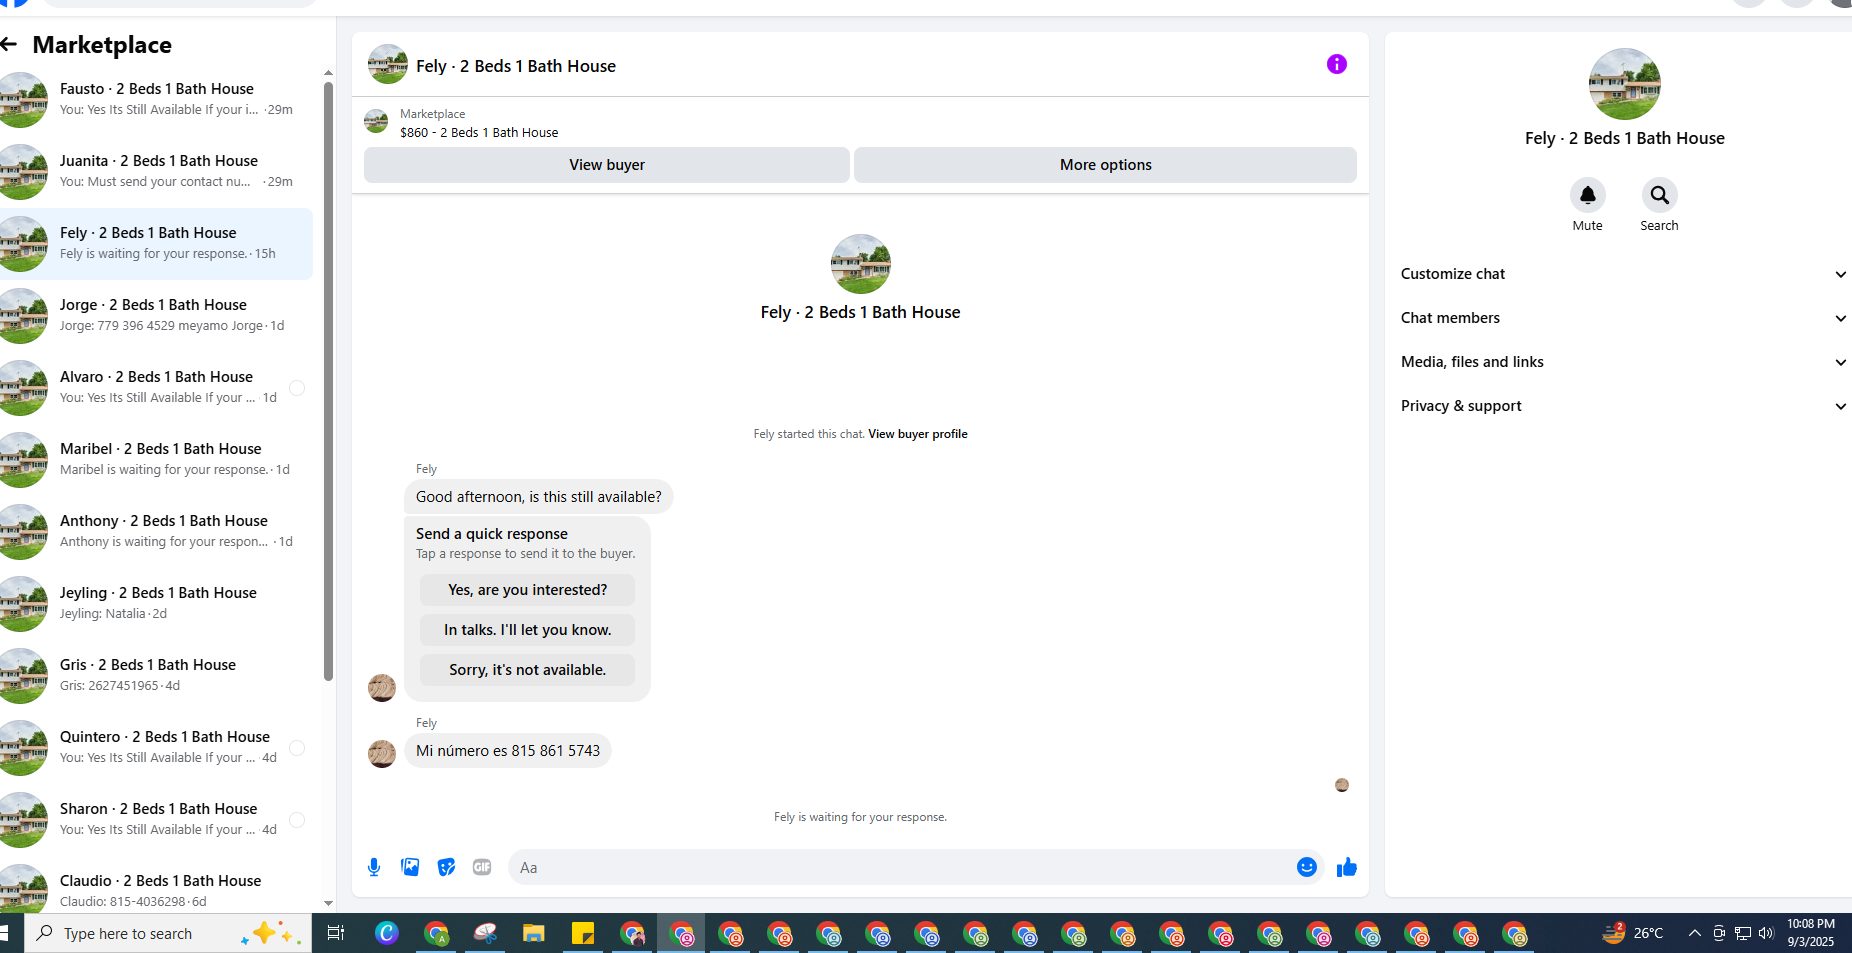
Task: Click the message "Good afternoon, is this still available?"
Action: [539, 497]
